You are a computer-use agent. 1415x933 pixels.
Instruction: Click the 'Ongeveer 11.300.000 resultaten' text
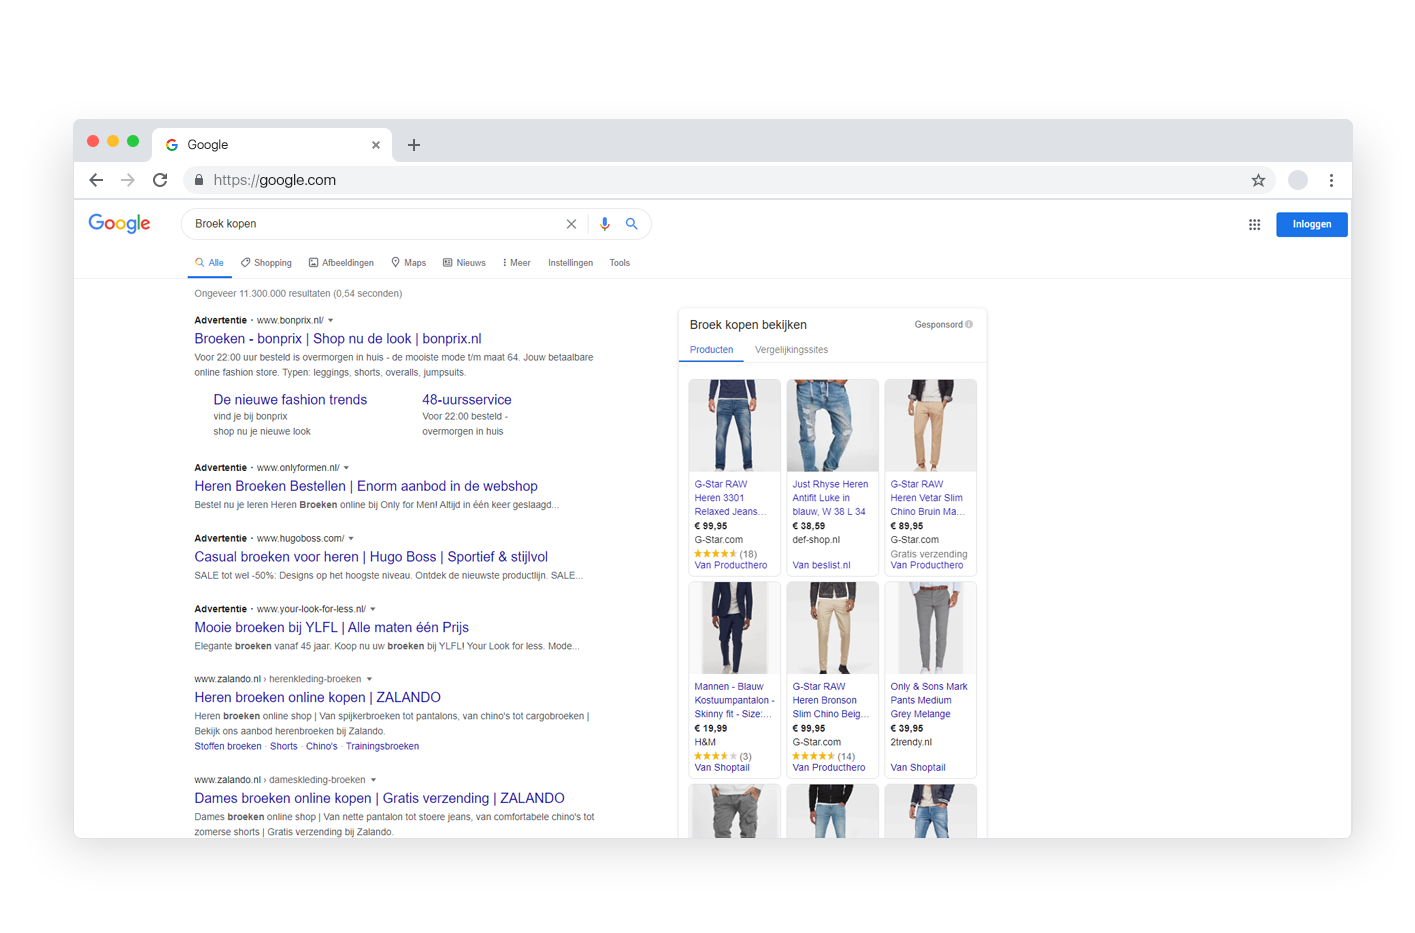[298, 293]
